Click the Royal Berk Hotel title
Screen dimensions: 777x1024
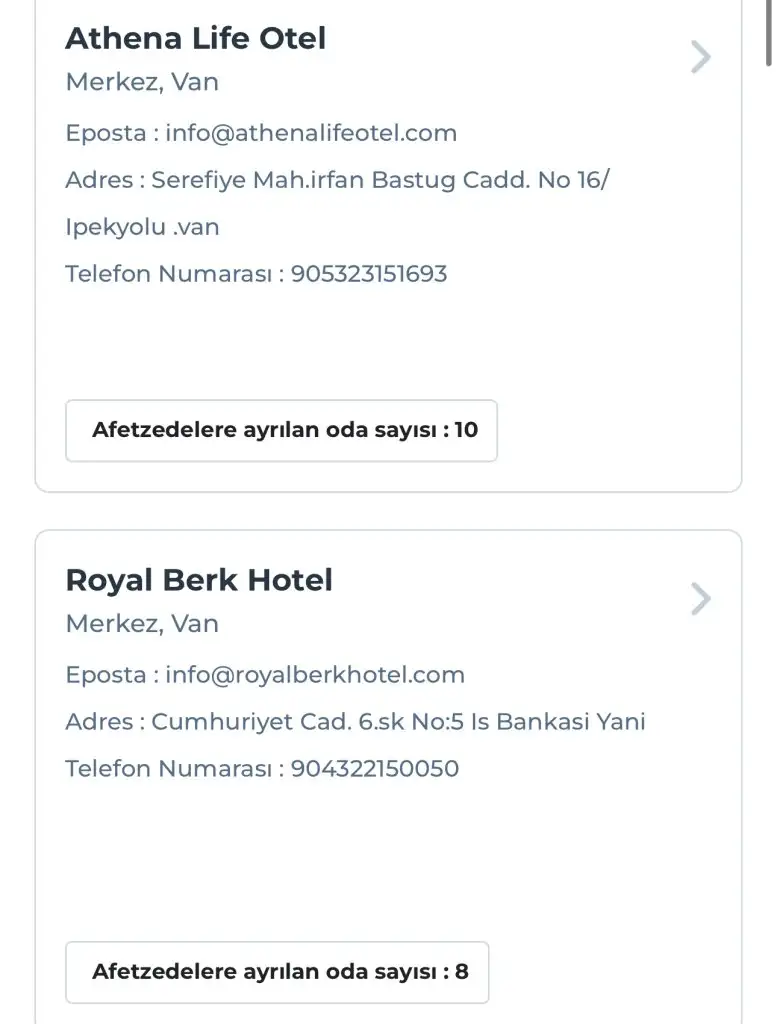pyautogui.click(x=199, y=580)
